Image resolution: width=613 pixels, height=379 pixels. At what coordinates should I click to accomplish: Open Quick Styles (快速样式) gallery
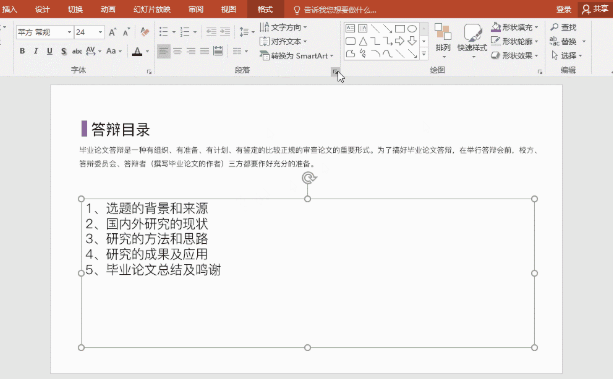472,41
